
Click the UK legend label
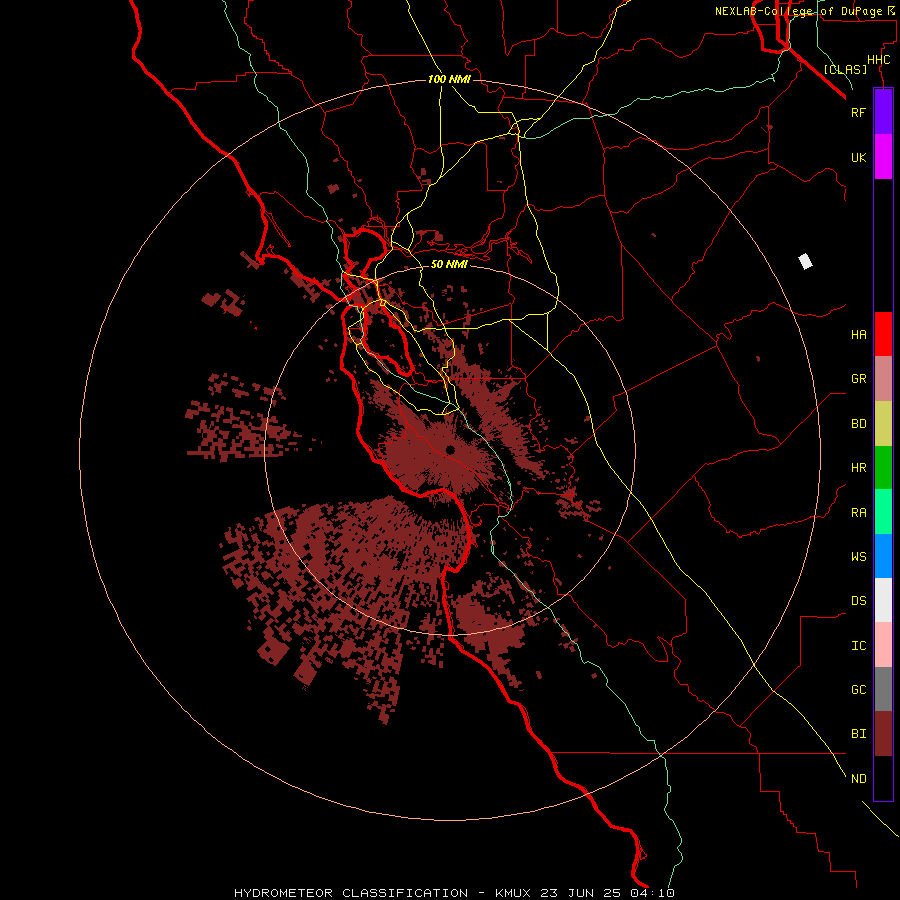click(858, 158)
